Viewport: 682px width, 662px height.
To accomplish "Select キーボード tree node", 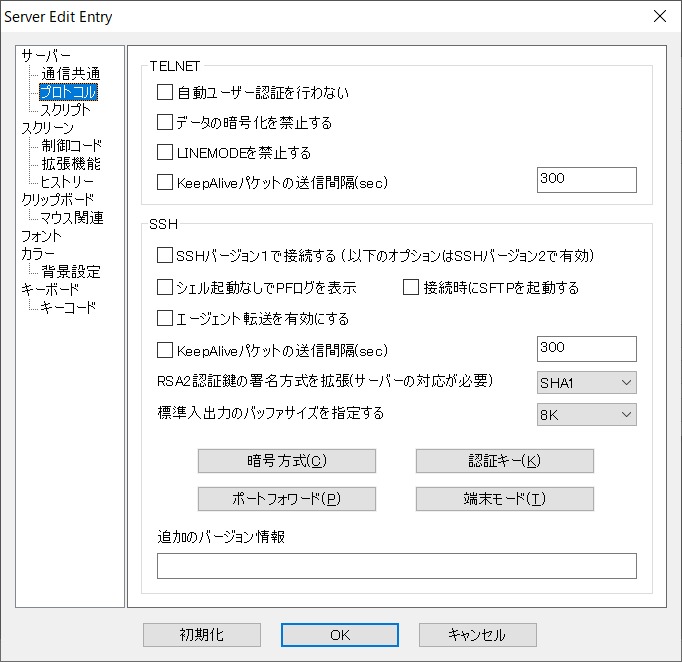I will pos(50,290).
